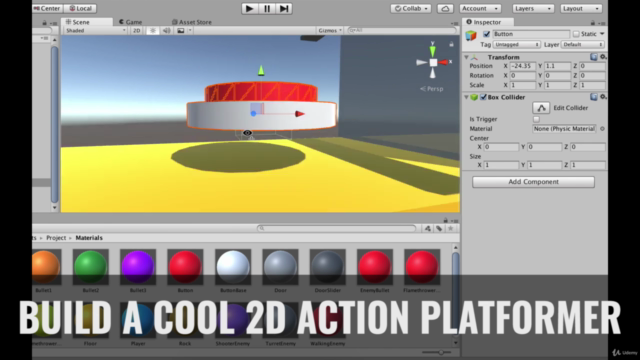Open Transform help book icon
The width and height of the screenshot is (640, 360).
pyautogui.click(x=594, y=57)
